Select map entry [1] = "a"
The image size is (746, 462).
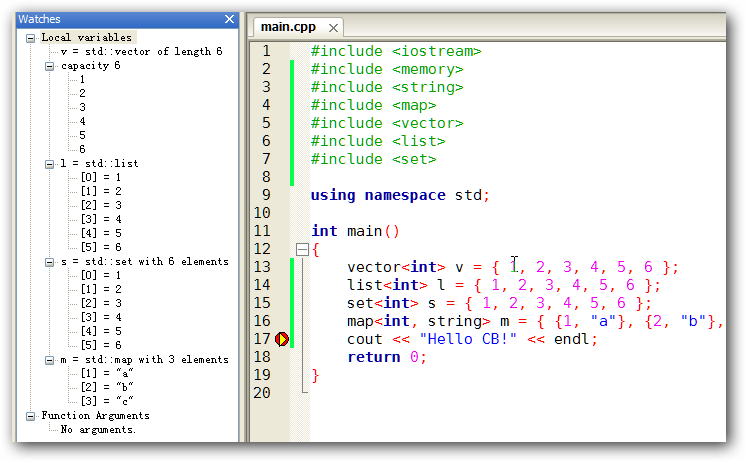pyautogui.click(x=107, y=374)
